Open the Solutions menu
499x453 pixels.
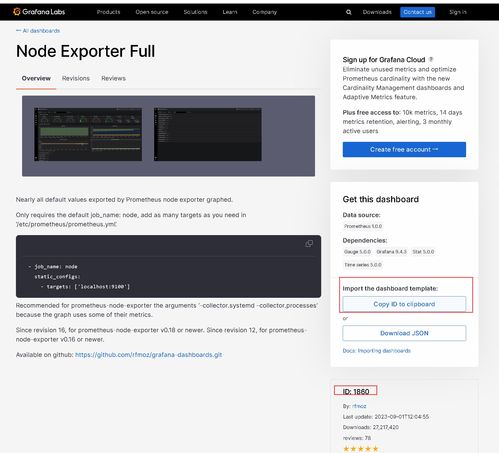point(195,12)
